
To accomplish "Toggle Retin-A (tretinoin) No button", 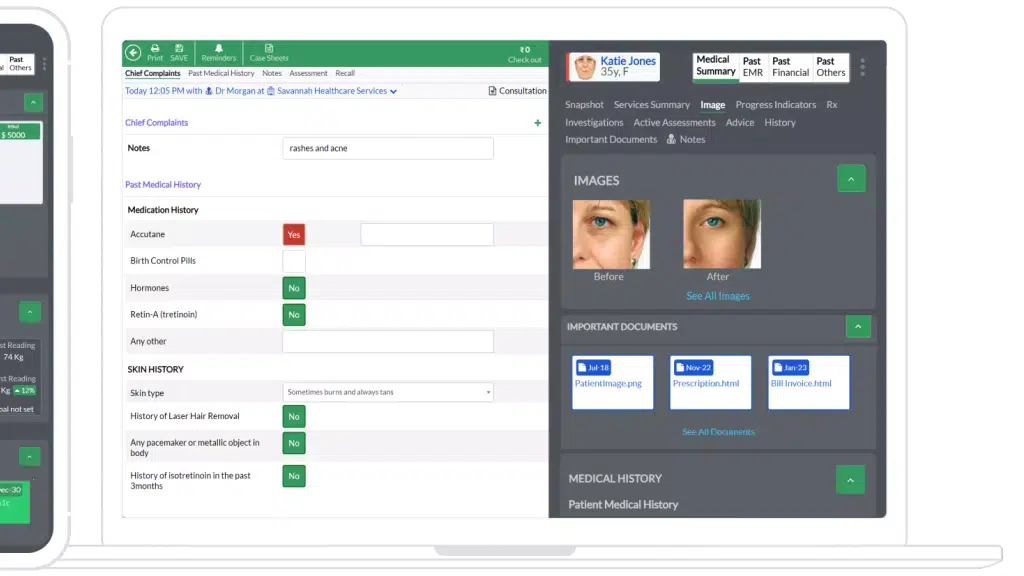I will (294, 315).
